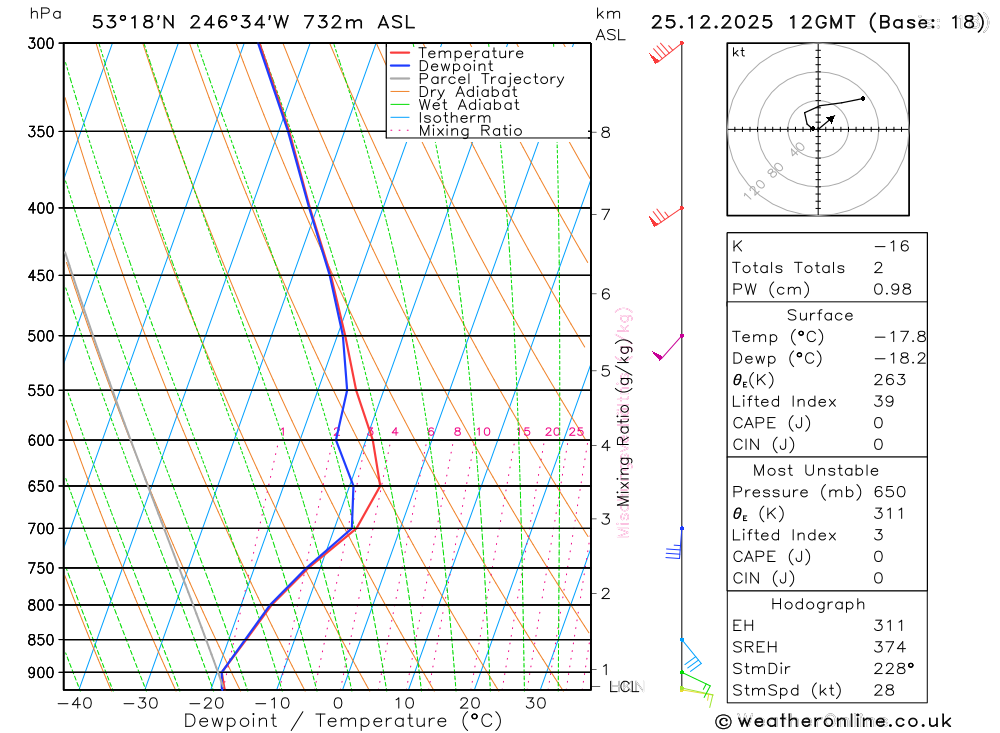
Task: Click the 'Isotherm' legend entry
Action: tap(455, 117)
